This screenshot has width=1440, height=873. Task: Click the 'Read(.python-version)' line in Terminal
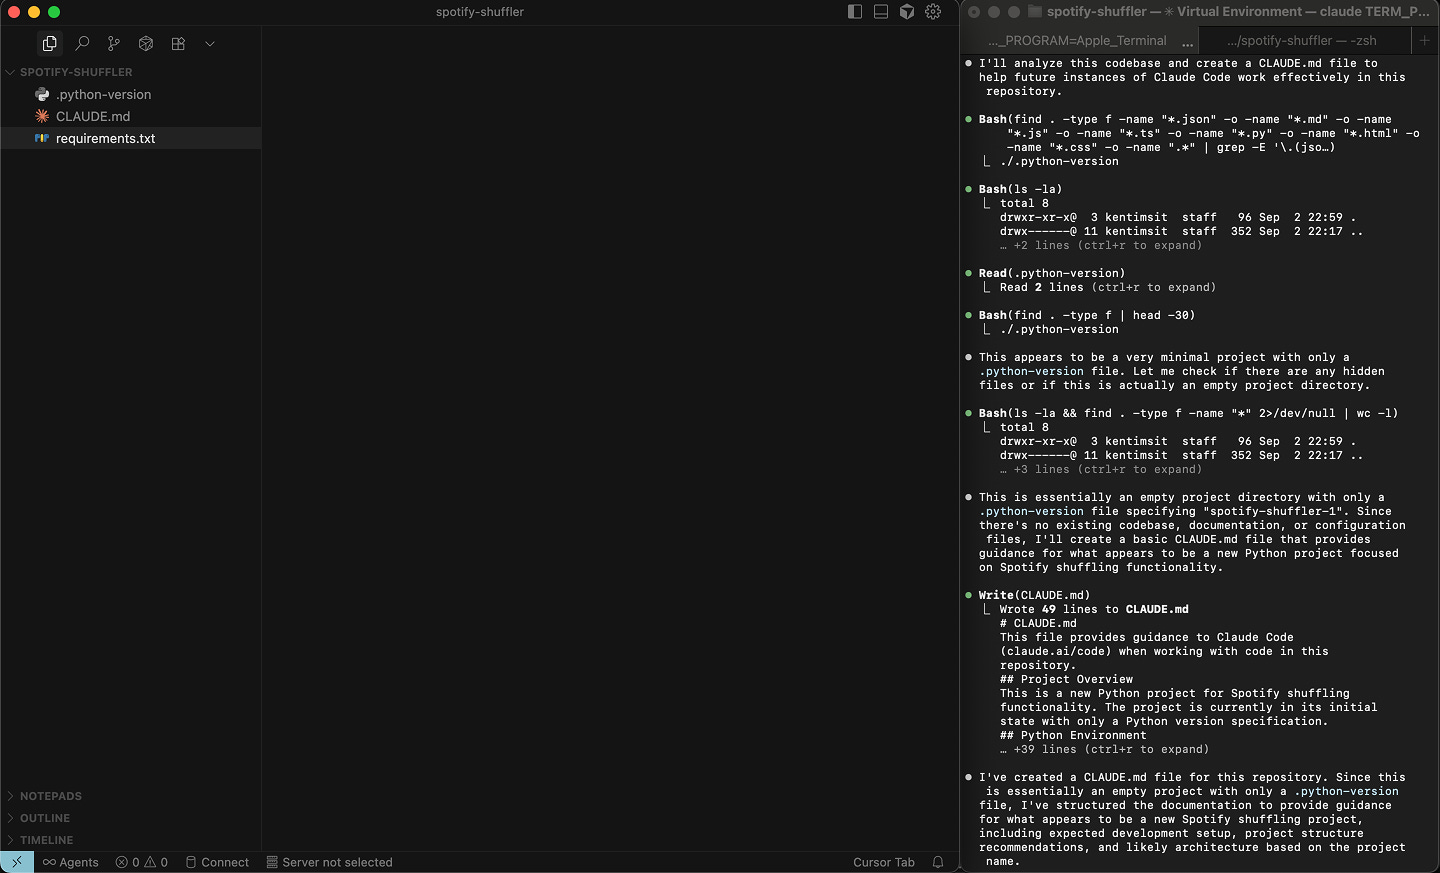click(1051, 273)
